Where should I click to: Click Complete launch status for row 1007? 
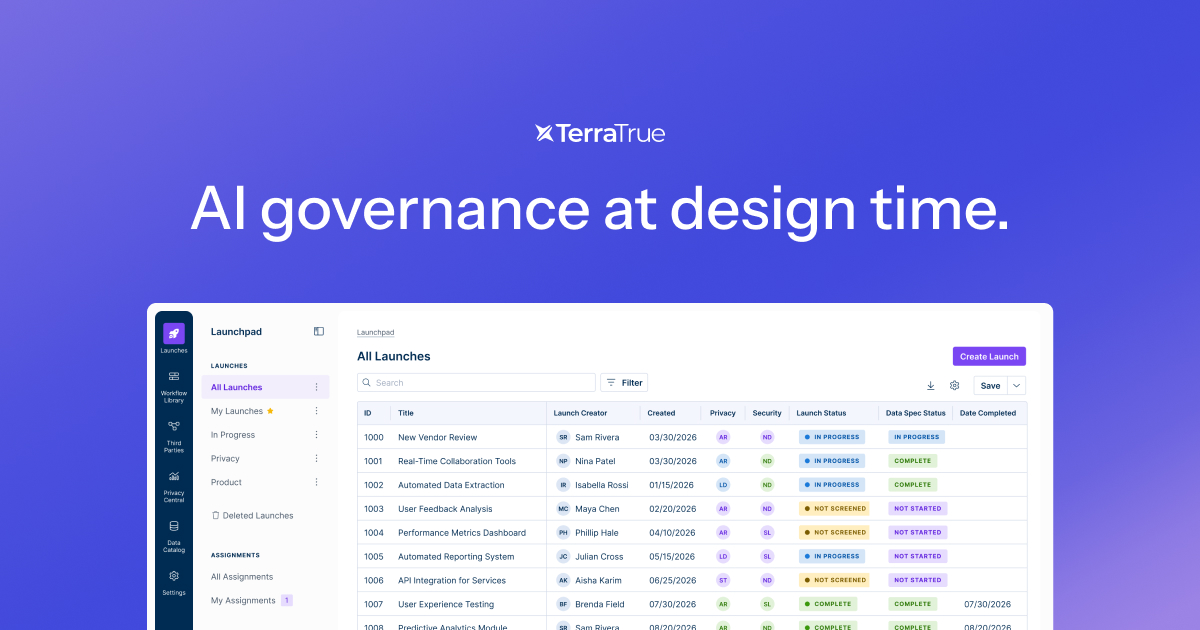(828, 605)
